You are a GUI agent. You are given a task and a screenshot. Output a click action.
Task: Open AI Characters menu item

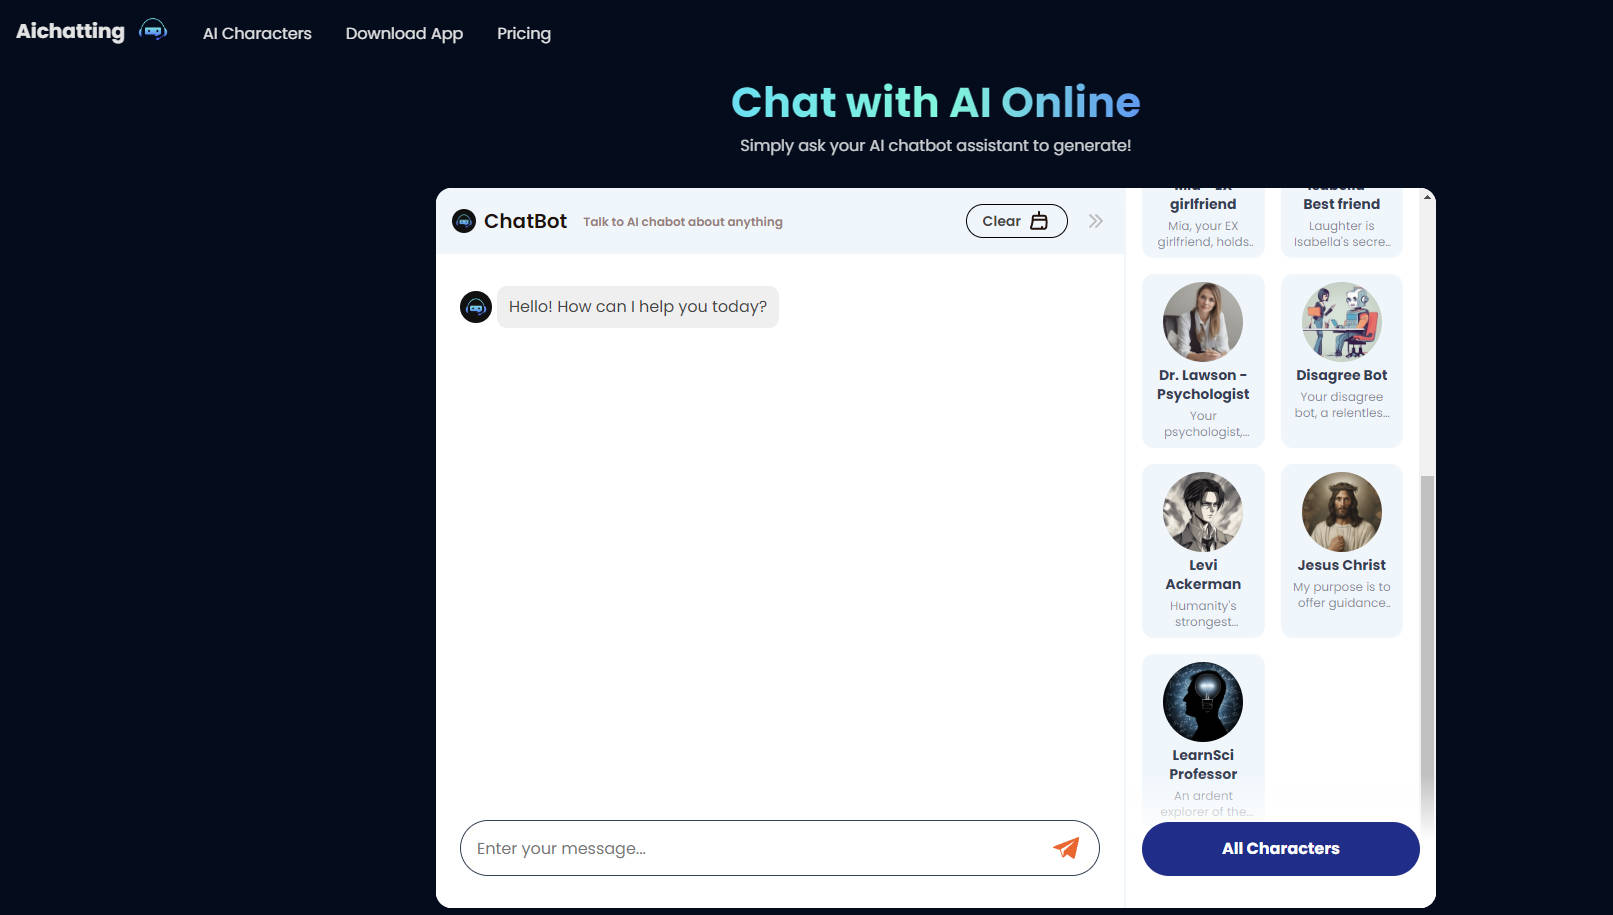pos(257,33)
